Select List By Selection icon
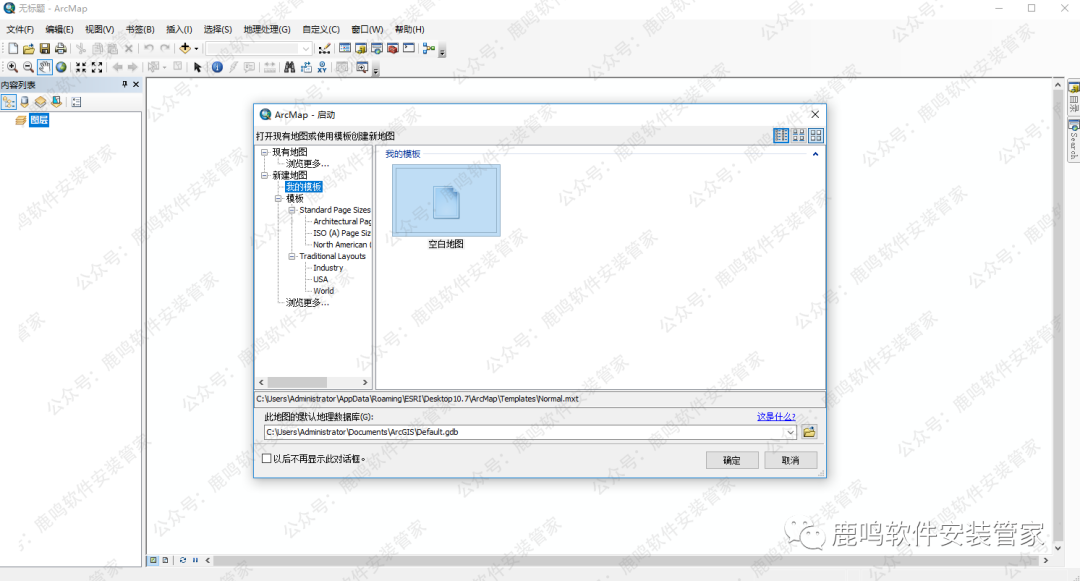Image resolution: width=1080 pixels, height=581 pixels. tap(56, 102)
